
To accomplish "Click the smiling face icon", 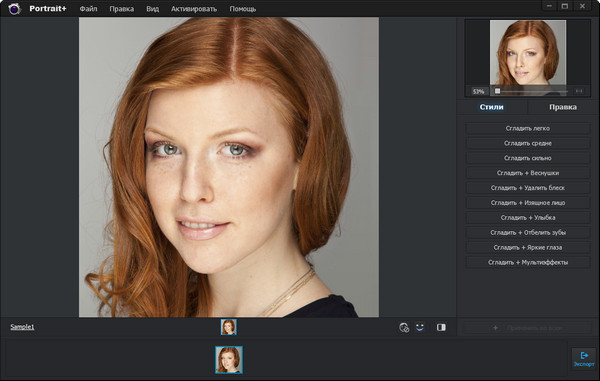I will pyautogui.click(x=420, y=327).
